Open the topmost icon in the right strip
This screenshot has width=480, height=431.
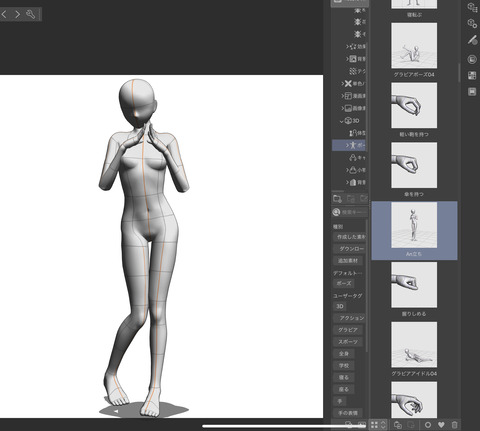[x=472, y=7]
